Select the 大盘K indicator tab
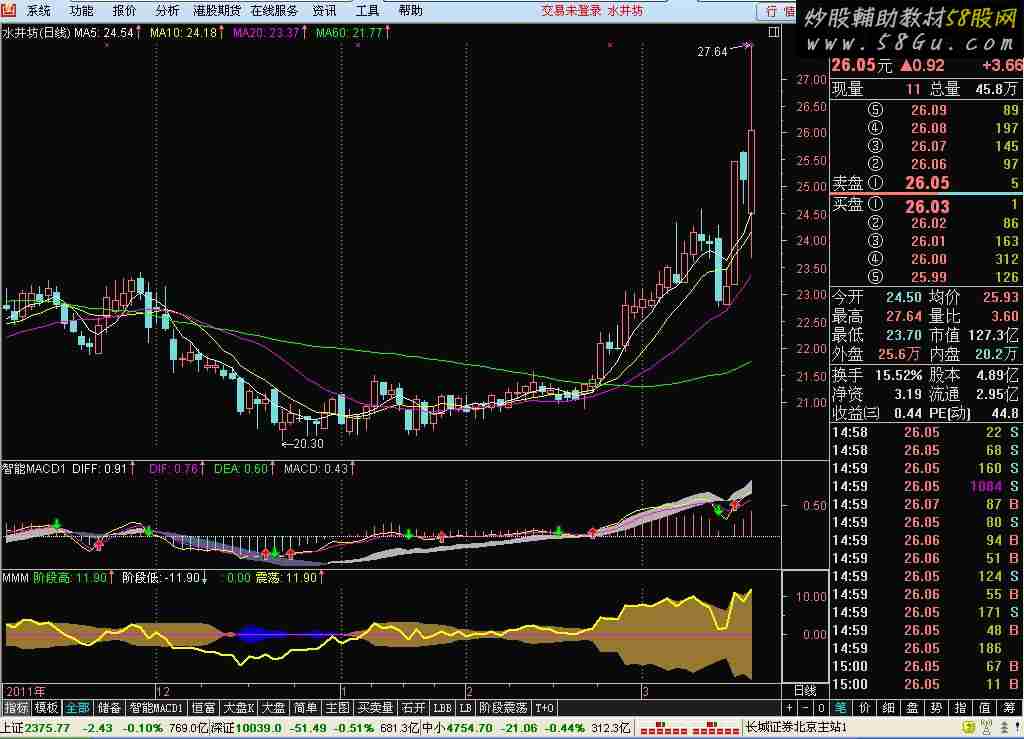 click(x=238, y=708)
